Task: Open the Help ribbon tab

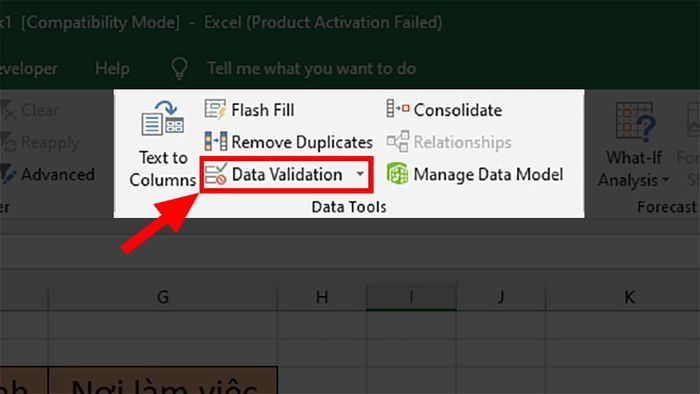Action: point(112,69)
